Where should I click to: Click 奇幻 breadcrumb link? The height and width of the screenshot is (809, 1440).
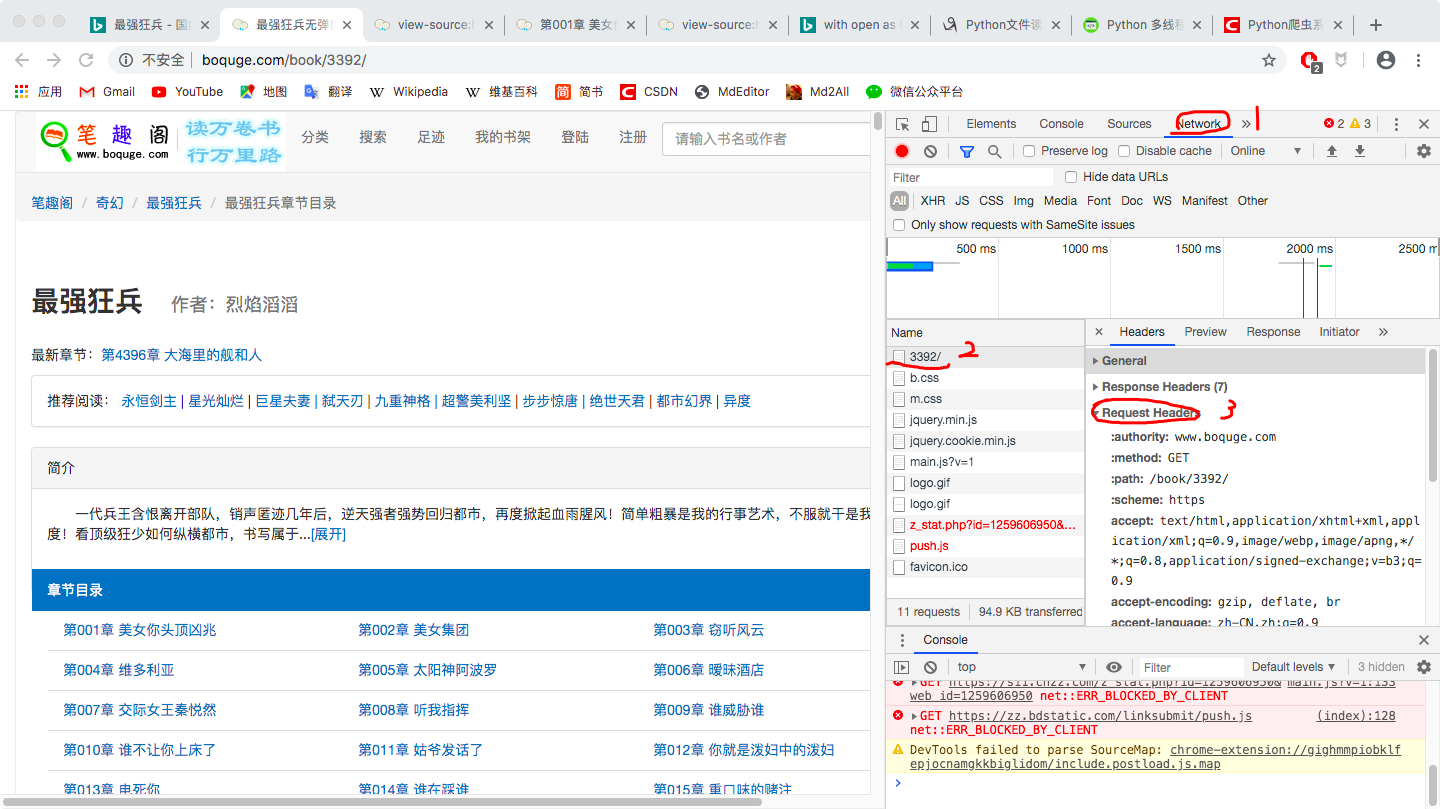(110, 203)
